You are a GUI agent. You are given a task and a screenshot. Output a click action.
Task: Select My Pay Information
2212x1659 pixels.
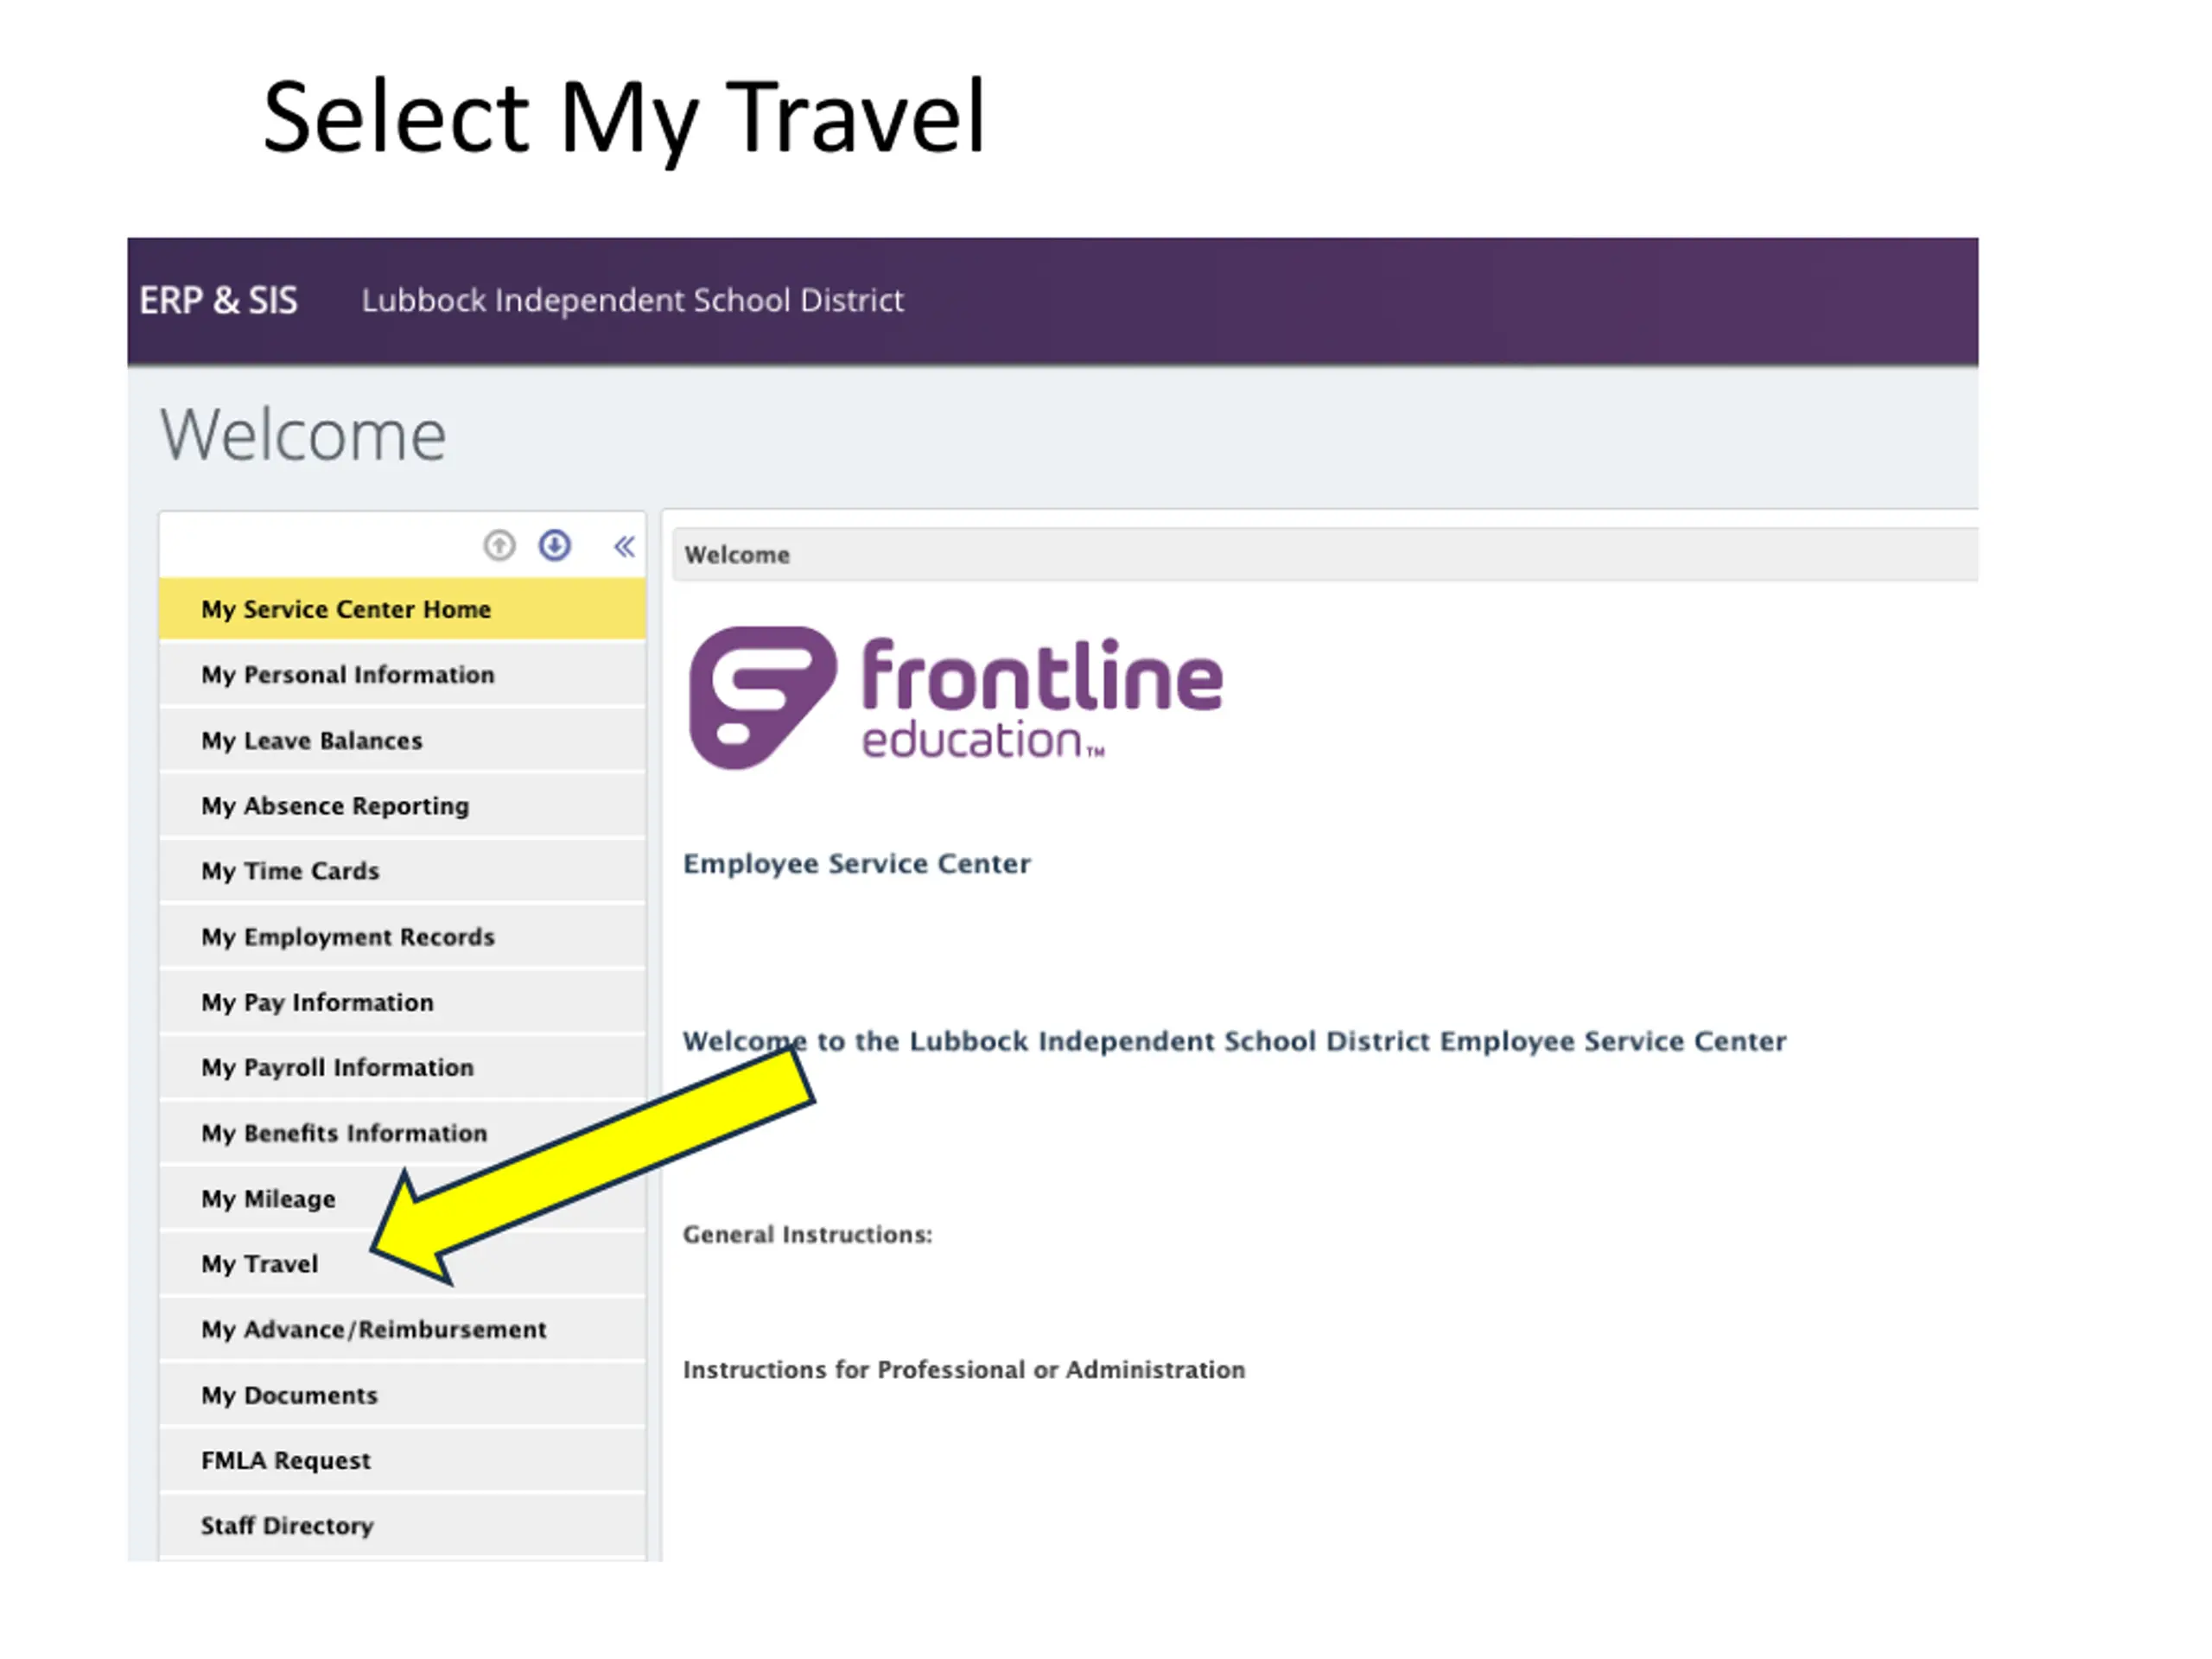pos(402,1002)
